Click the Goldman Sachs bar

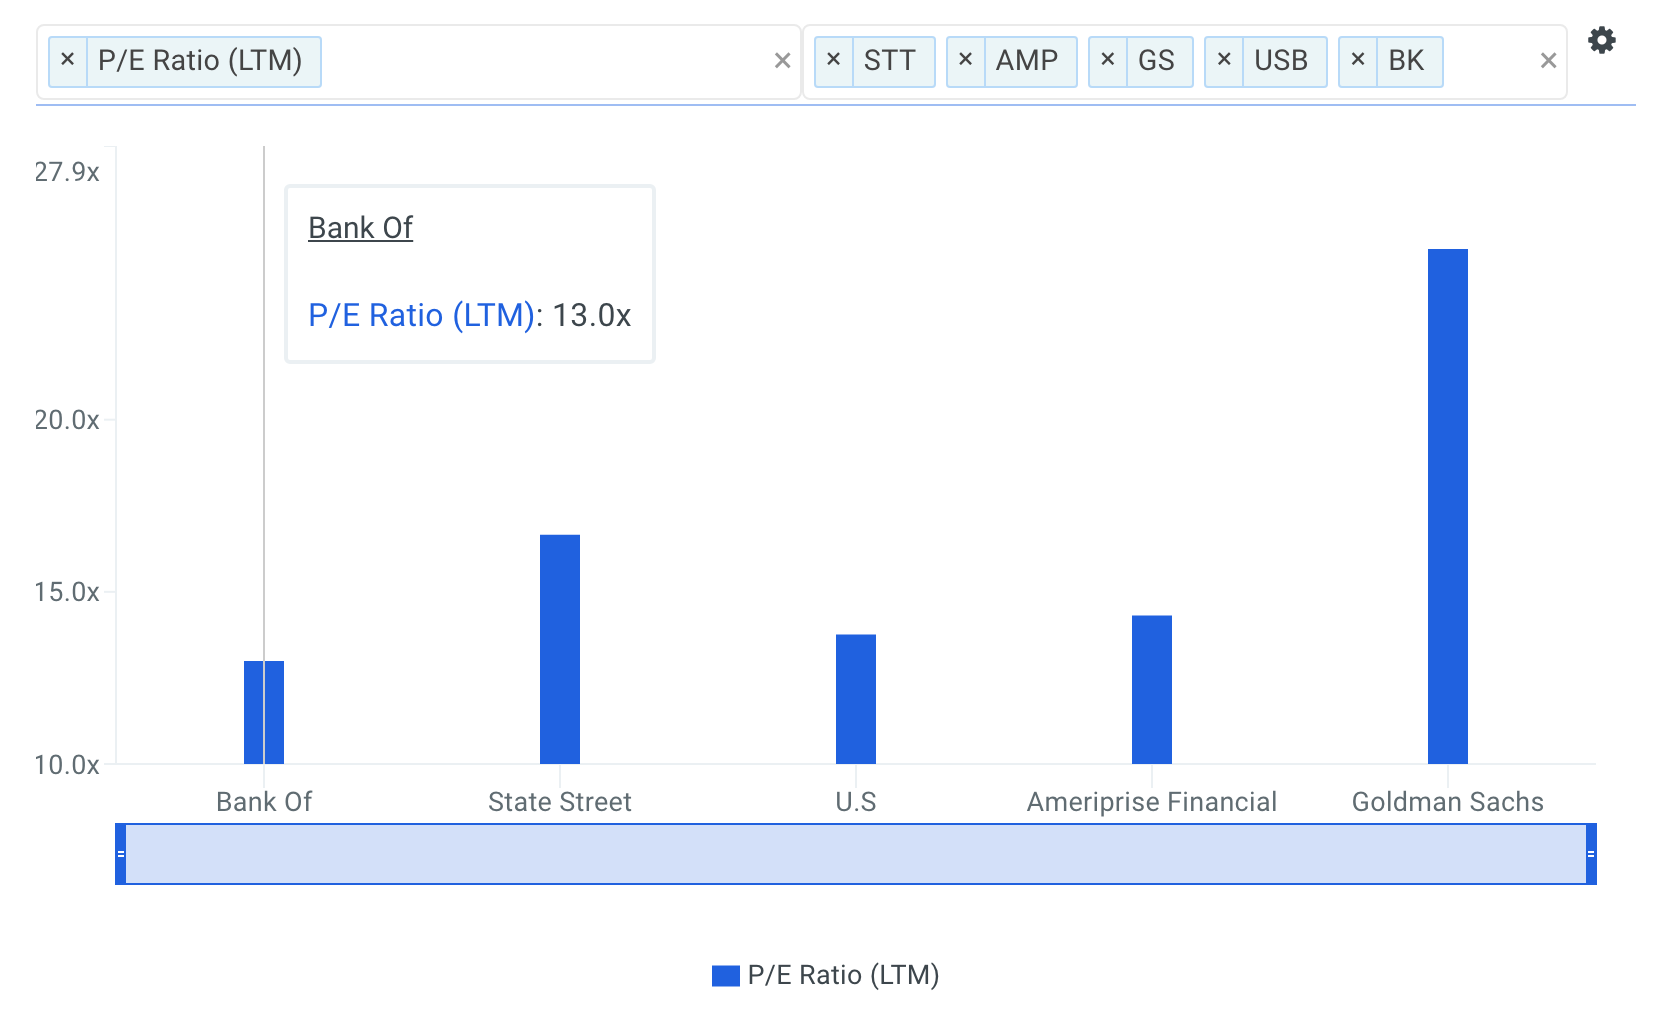[x=1448, y=506]
